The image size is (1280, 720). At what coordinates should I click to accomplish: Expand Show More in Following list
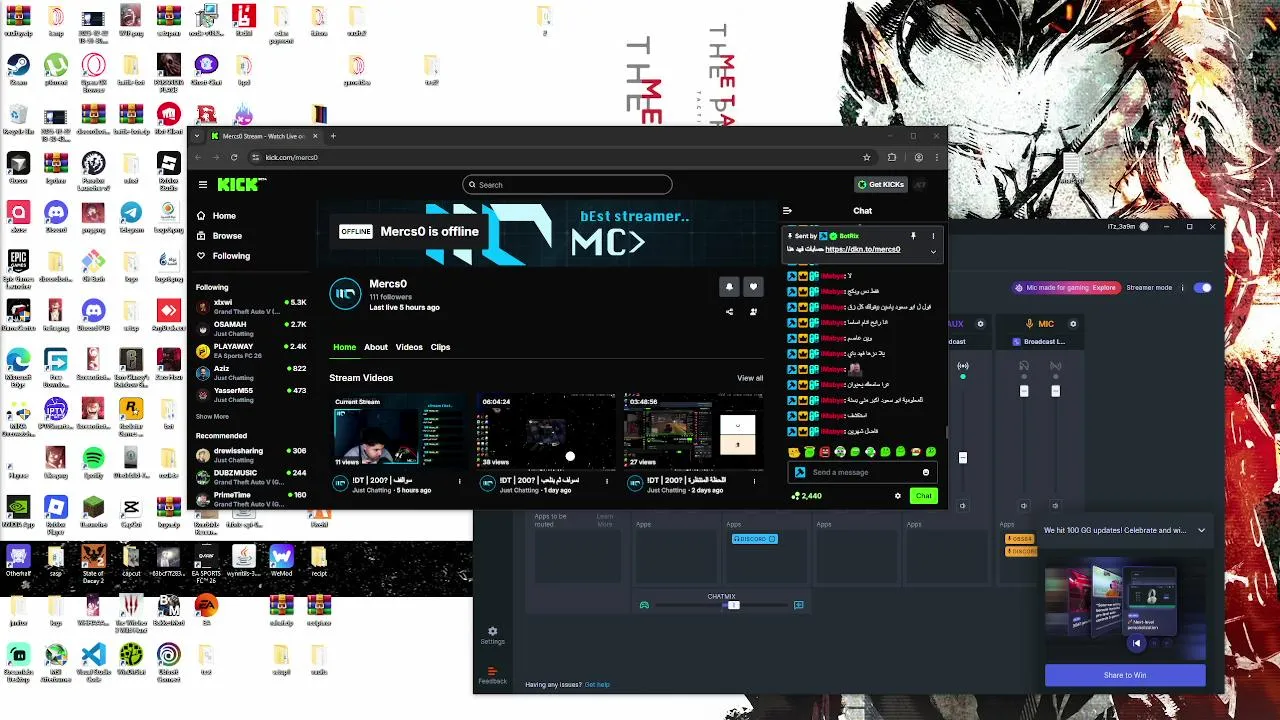coord(212,416)
